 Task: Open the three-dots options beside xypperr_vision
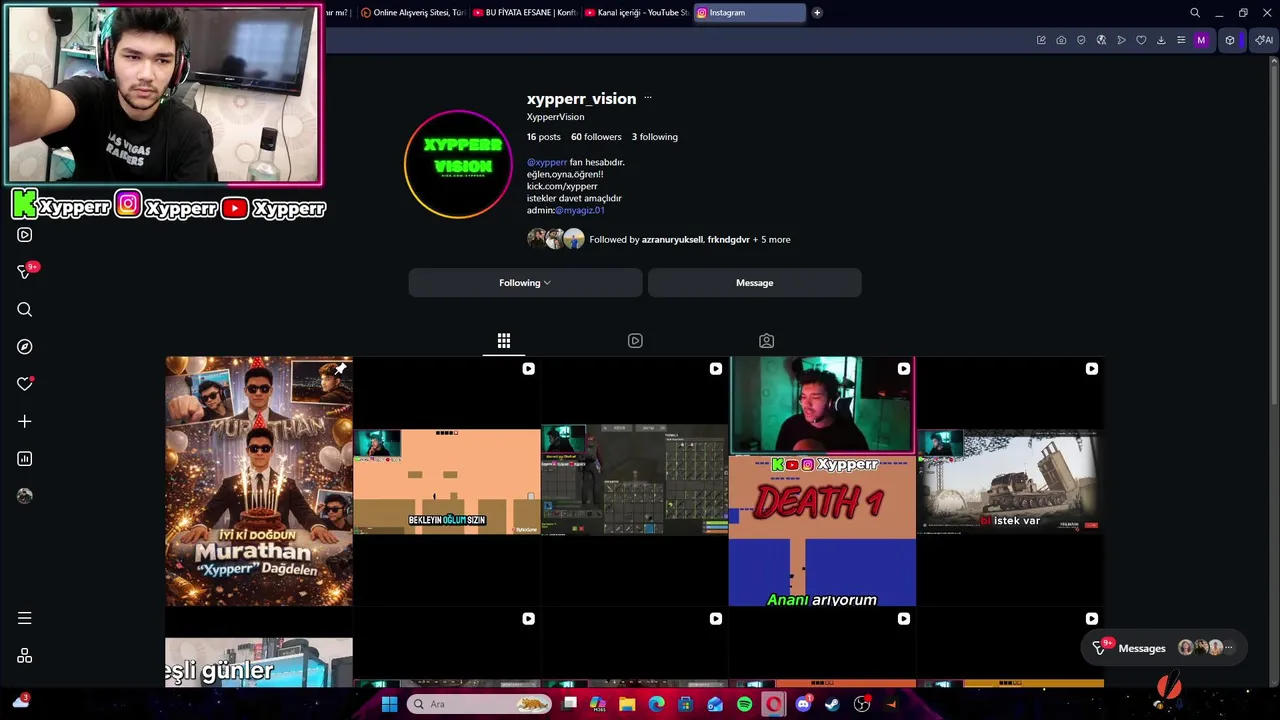point(648,98)
